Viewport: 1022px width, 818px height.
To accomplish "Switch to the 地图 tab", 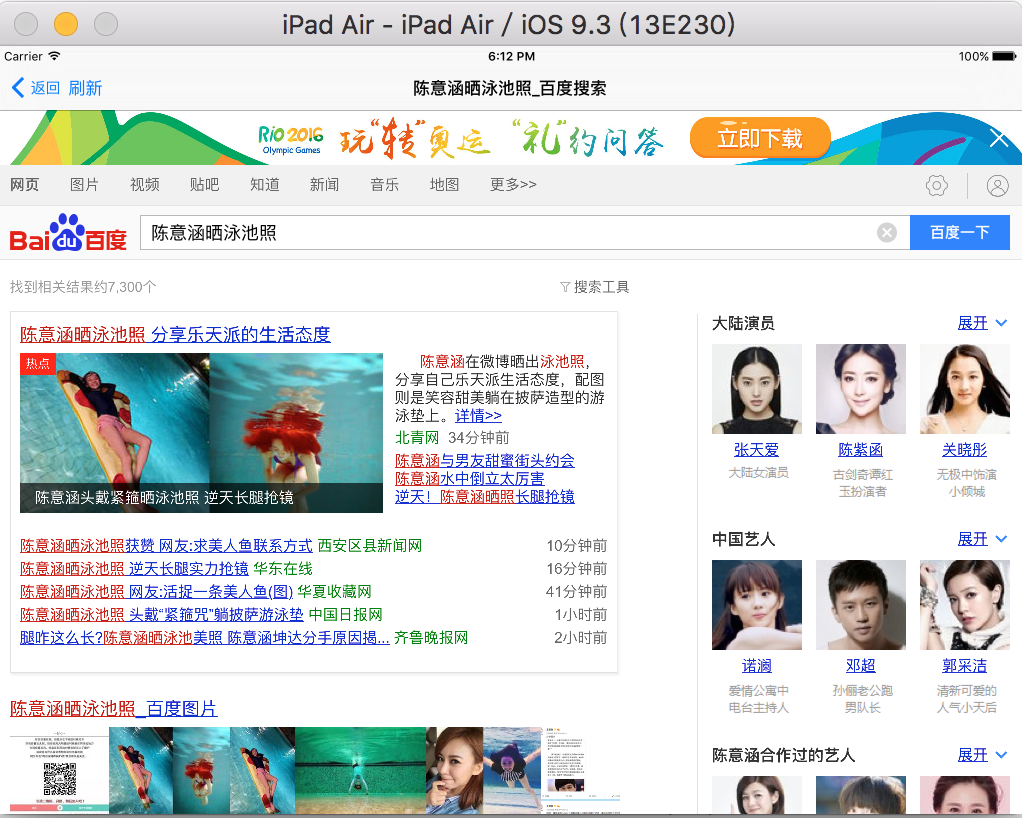I will coord(445,184).
